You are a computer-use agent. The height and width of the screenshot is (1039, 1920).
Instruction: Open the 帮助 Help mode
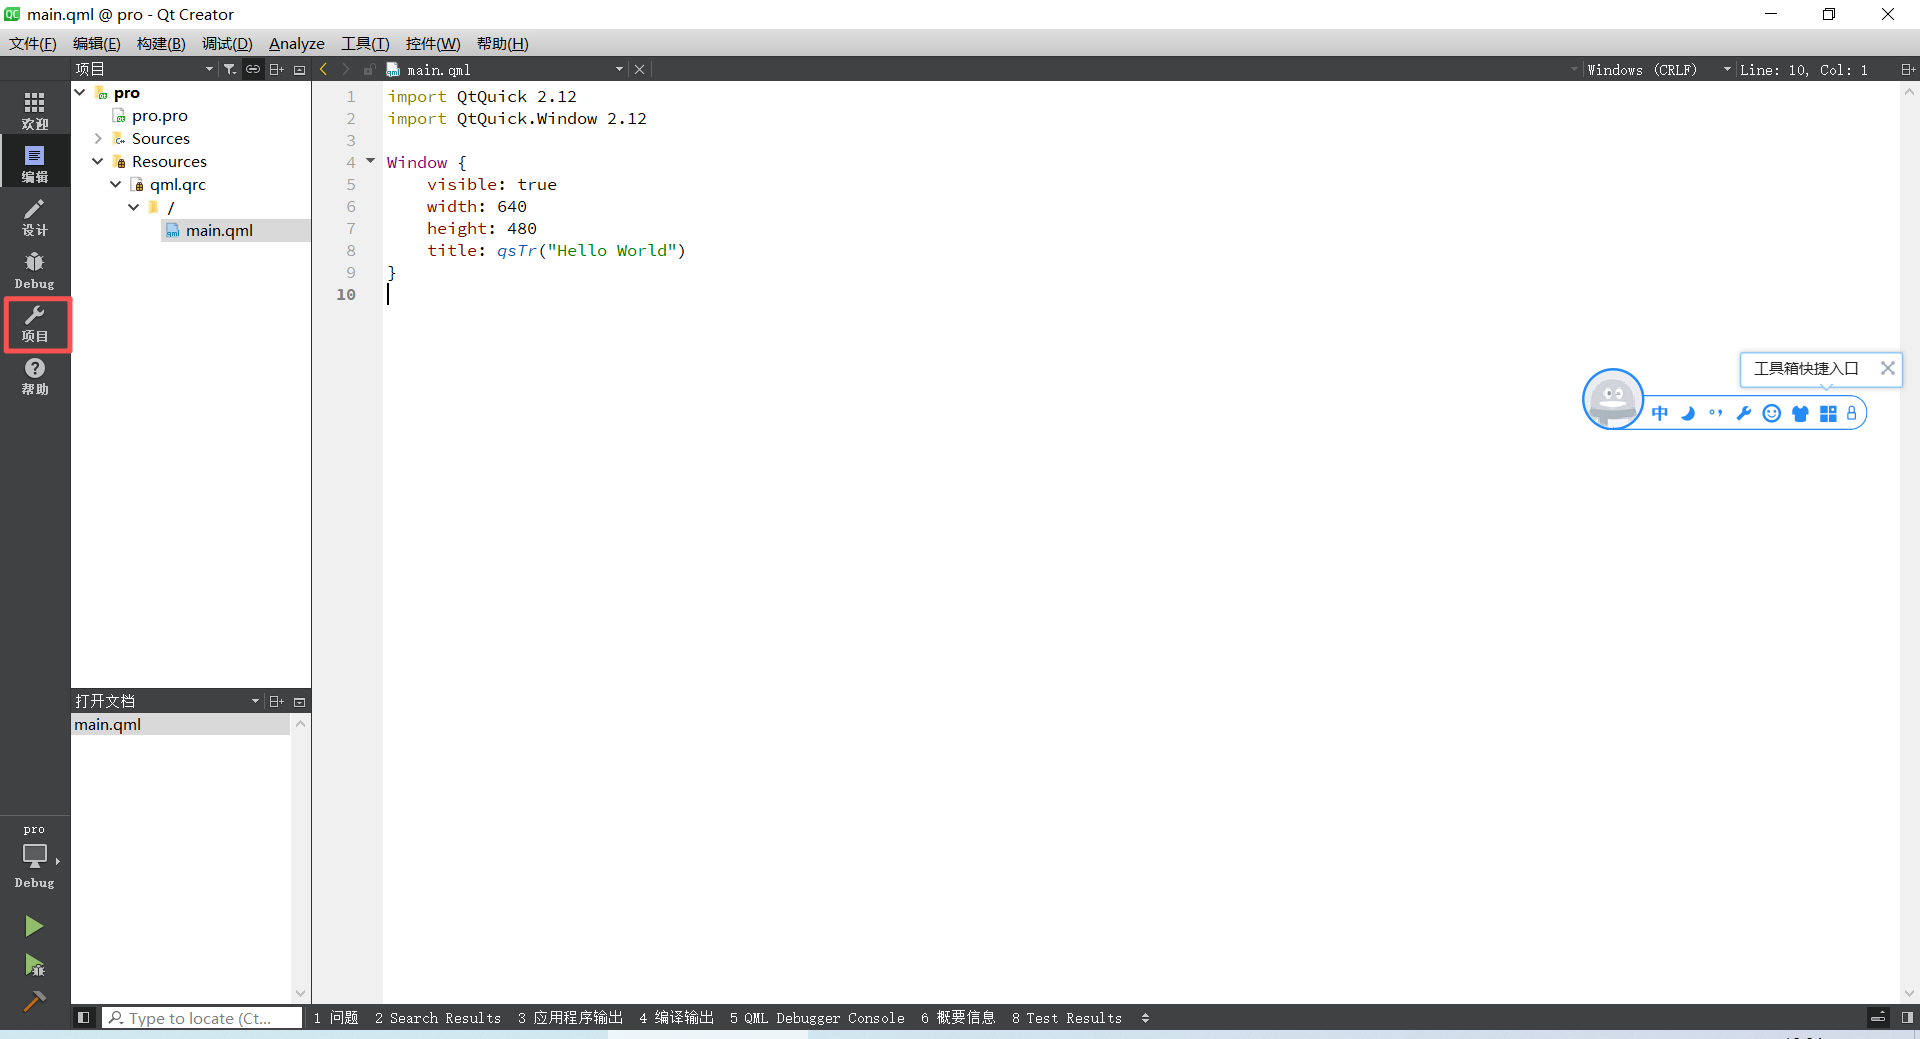(x=35, y=376)
